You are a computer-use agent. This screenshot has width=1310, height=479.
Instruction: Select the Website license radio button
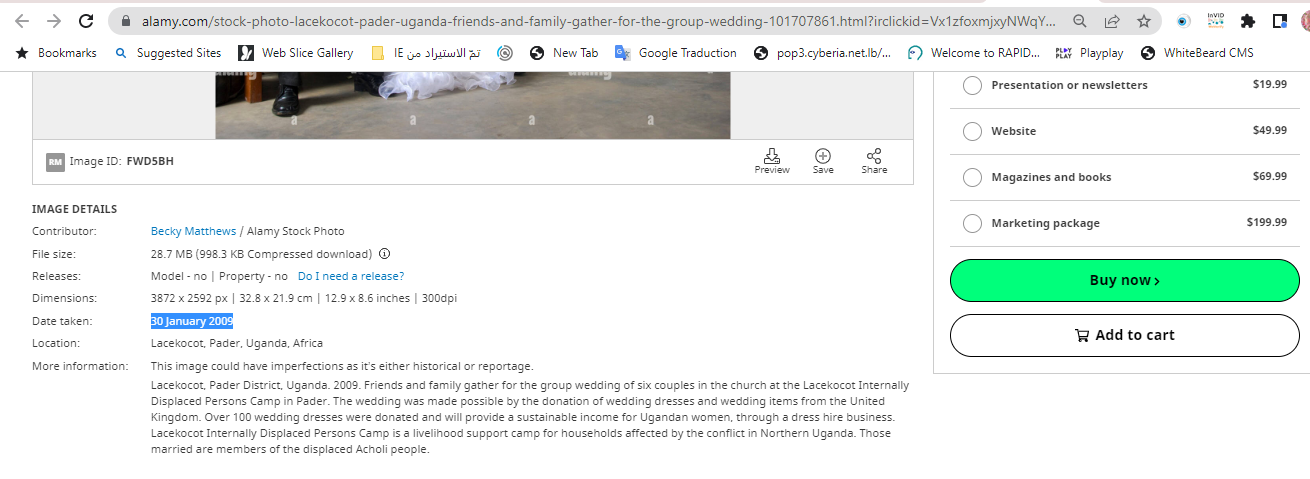(972, 131)
